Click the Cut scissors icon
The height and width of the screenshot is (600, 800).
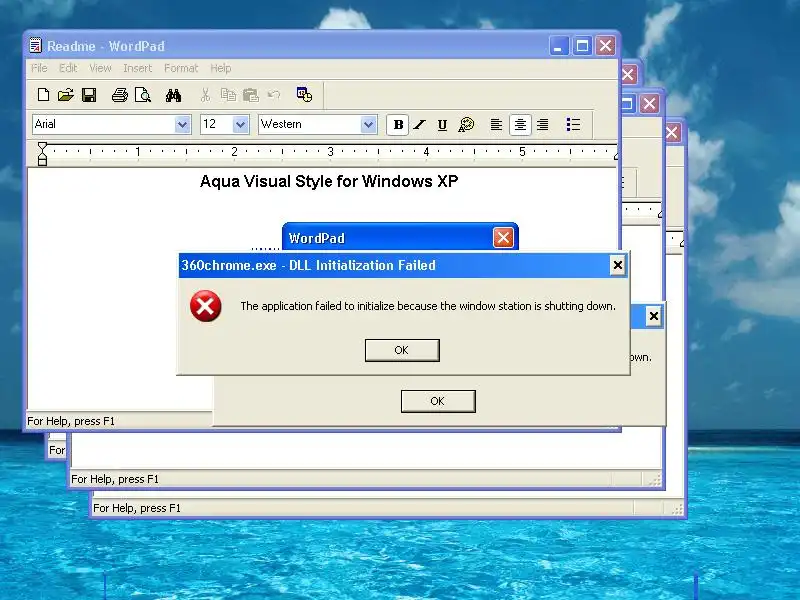coord(205,95)
